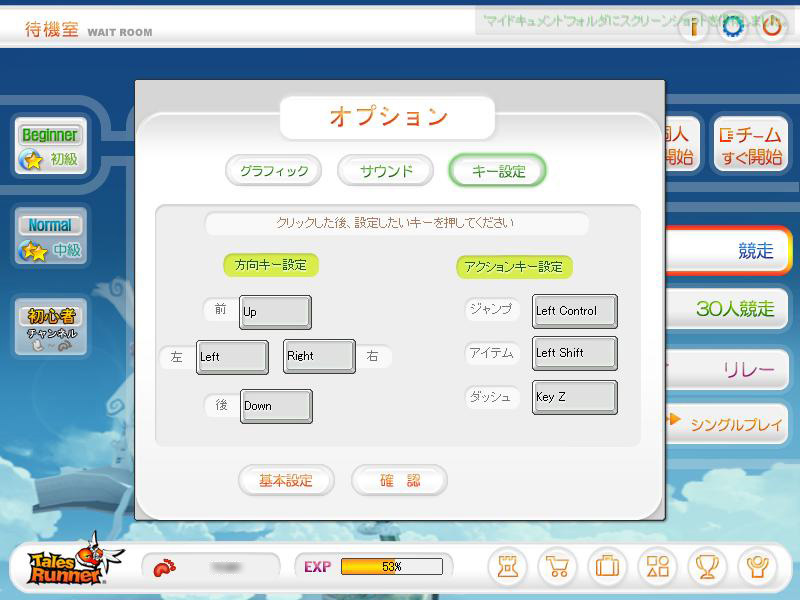The image size is (800, 600).
Task: Open the briefcase inventory icon
Action: point(607,566)
